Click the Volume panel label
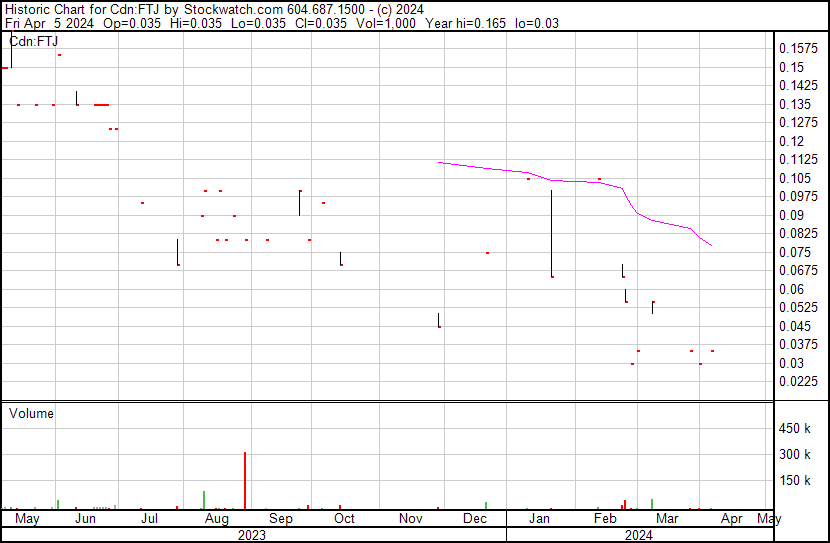This screenshot has width=830, height=543. 31,413
